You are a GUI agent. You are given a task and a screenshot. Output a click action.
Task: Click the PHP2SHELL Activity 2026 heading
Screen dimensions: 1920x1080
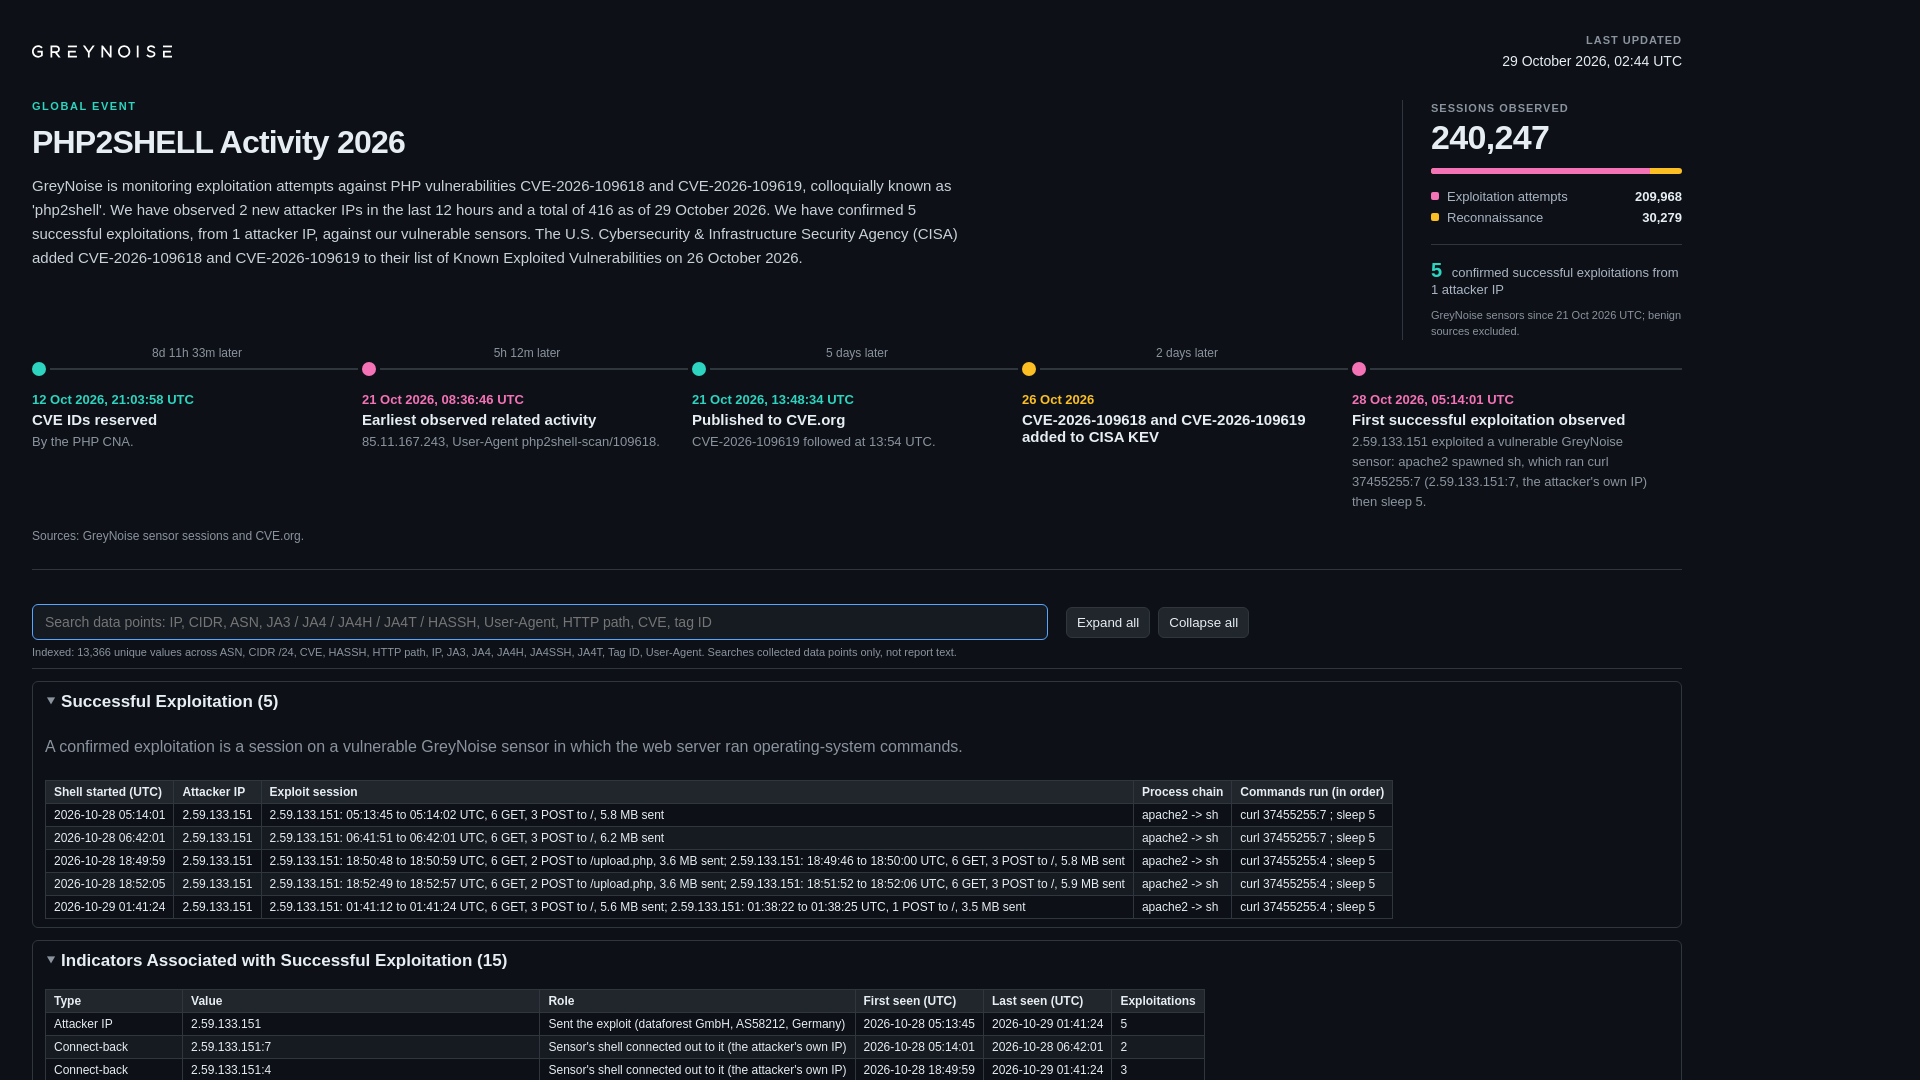click(x=218, y=142)
